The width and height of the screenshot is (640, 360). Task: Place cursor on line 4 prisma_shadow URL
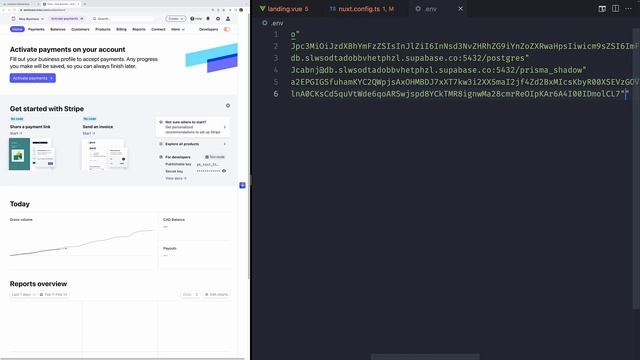click(438, 70)
